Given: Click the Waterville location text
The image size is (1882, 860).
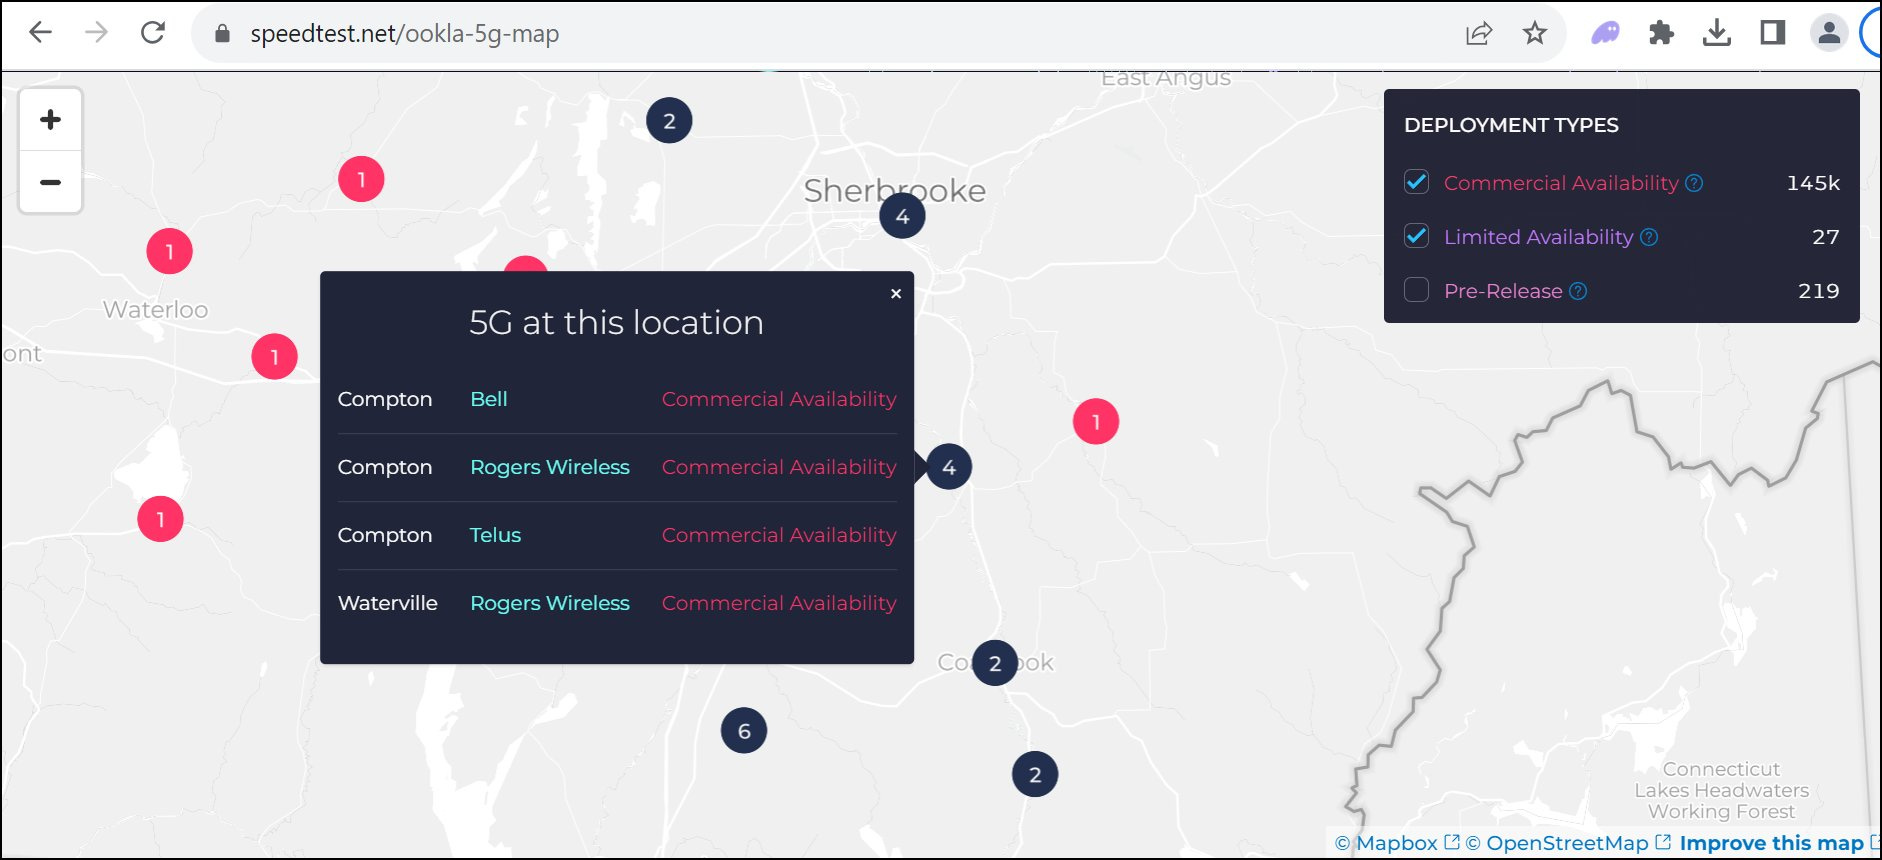Looking at the screenshot, I should [x=388, y=603].
